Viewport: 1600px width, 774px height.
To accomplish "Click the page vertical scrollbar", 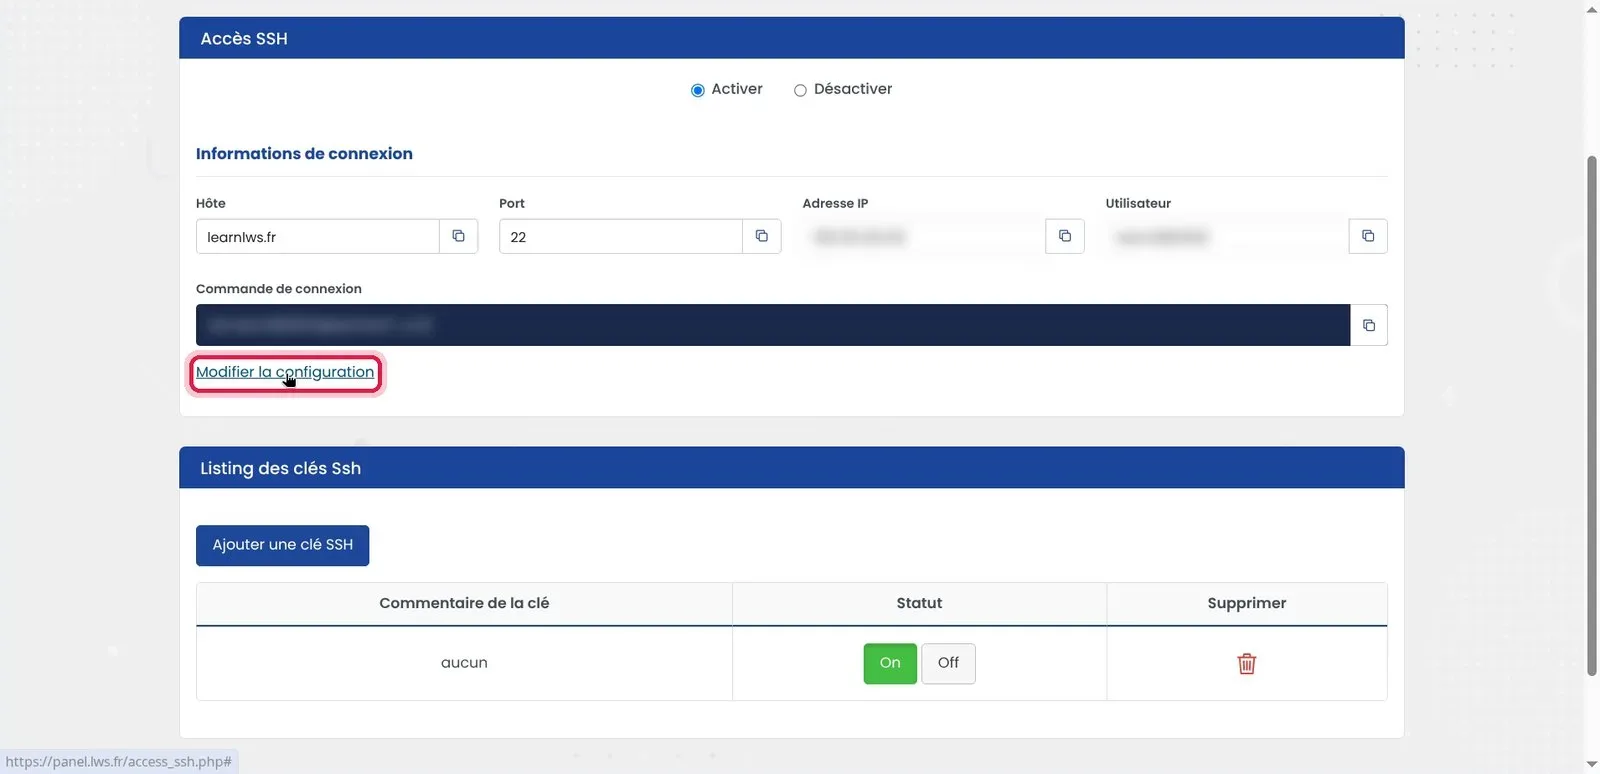I will tap(1592, 415).
